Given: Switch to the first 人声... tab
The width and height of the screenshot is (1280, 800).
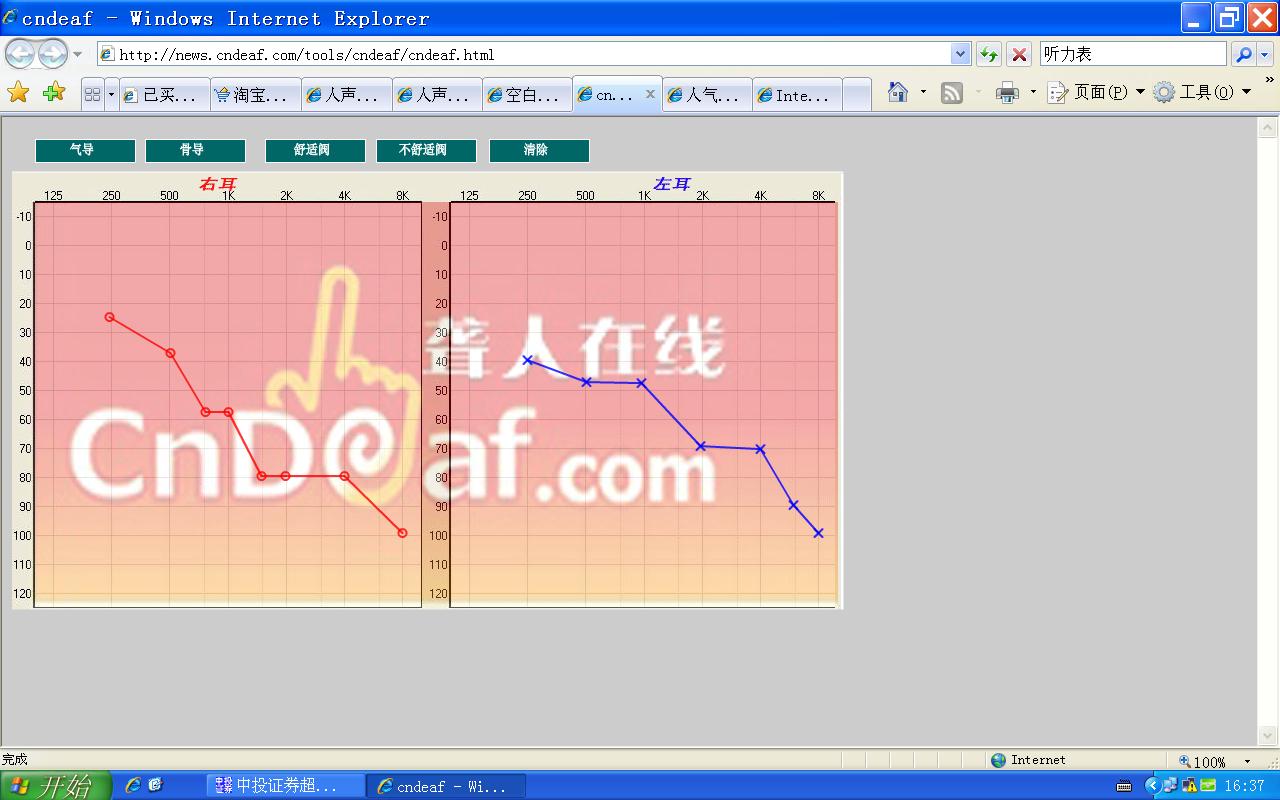Looking at the screenshot, I should tap(347, 95).
